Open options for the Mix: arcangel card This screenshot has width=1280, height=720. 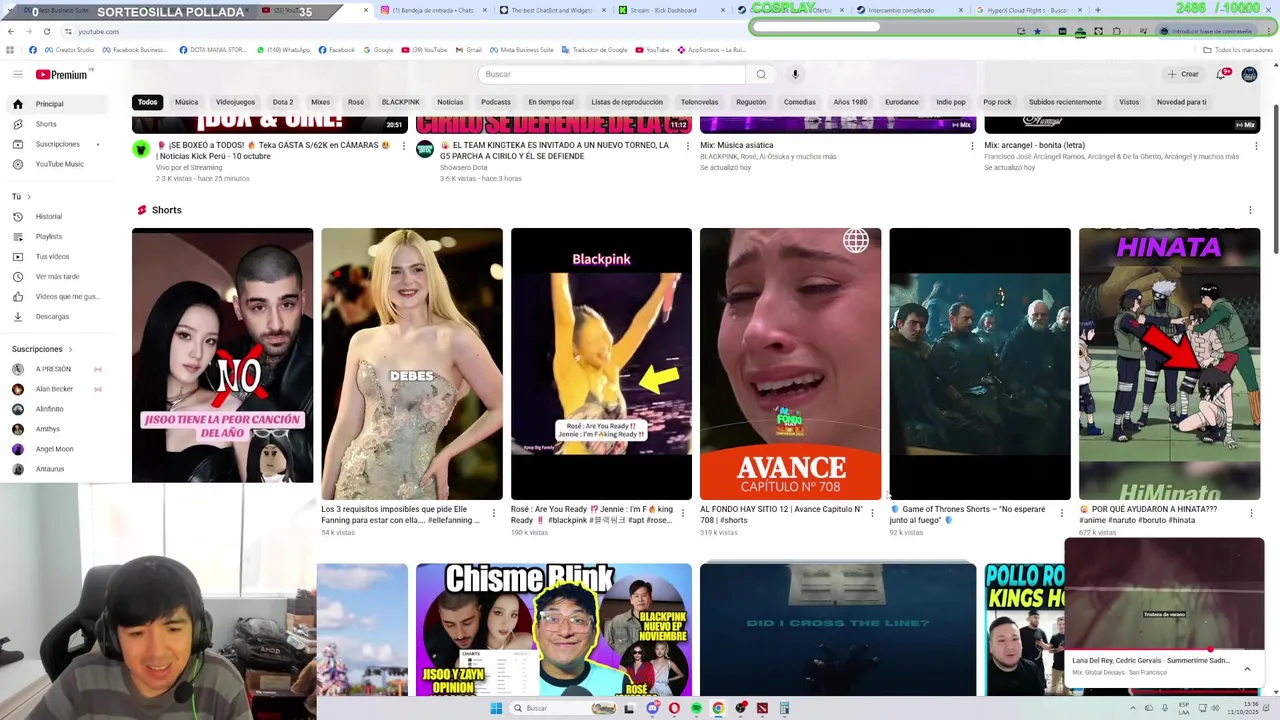(x=1256, y=146)
